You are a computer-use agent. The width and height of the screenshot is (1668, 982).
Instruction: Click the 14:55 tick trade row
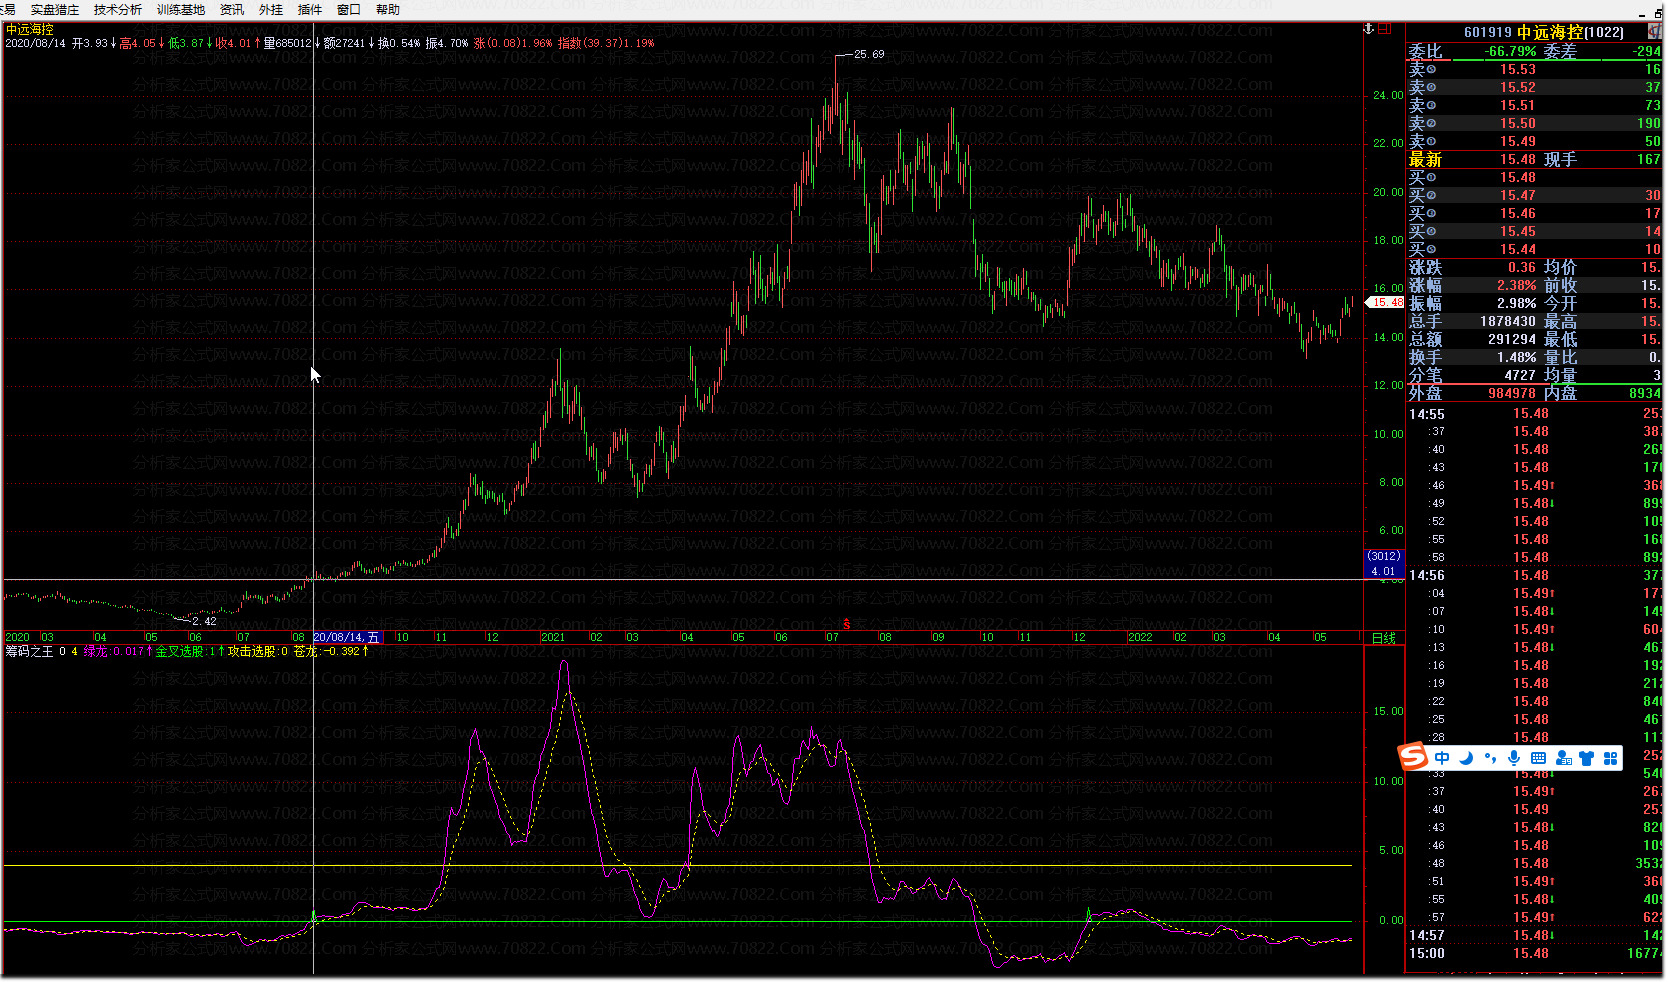tap(1534, 414)
